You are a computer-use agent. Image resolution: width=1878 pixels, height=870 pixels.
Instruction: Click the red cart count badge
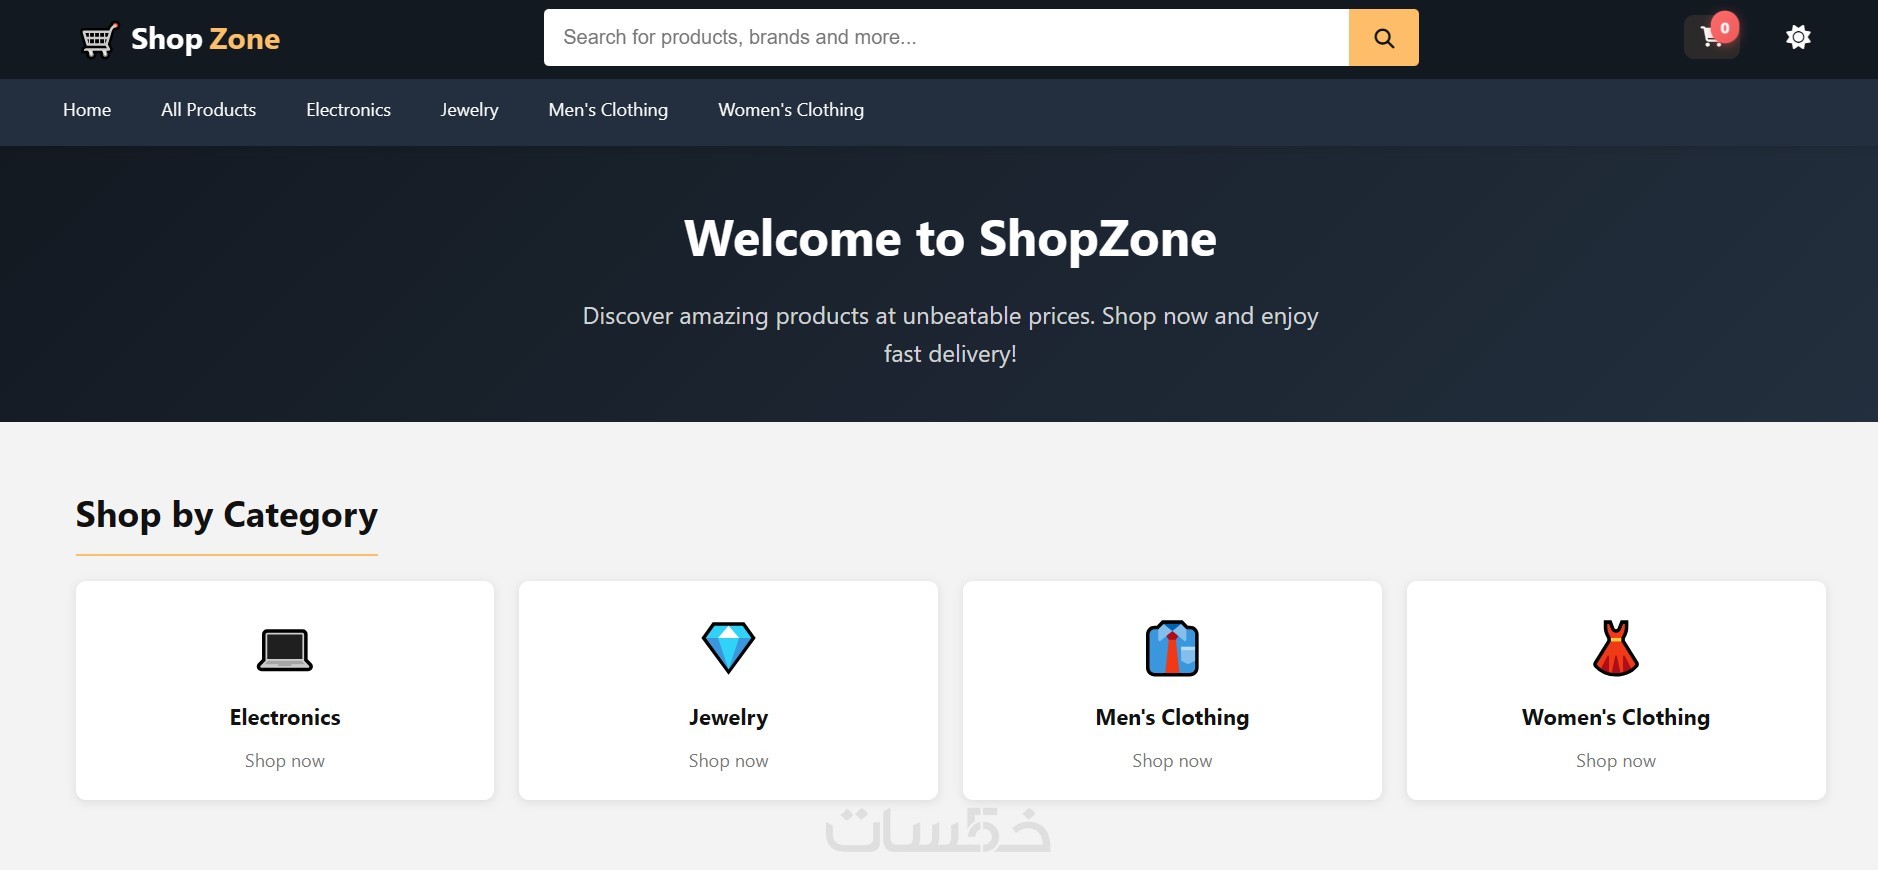pyautogui.click(x=1725, y=28)
